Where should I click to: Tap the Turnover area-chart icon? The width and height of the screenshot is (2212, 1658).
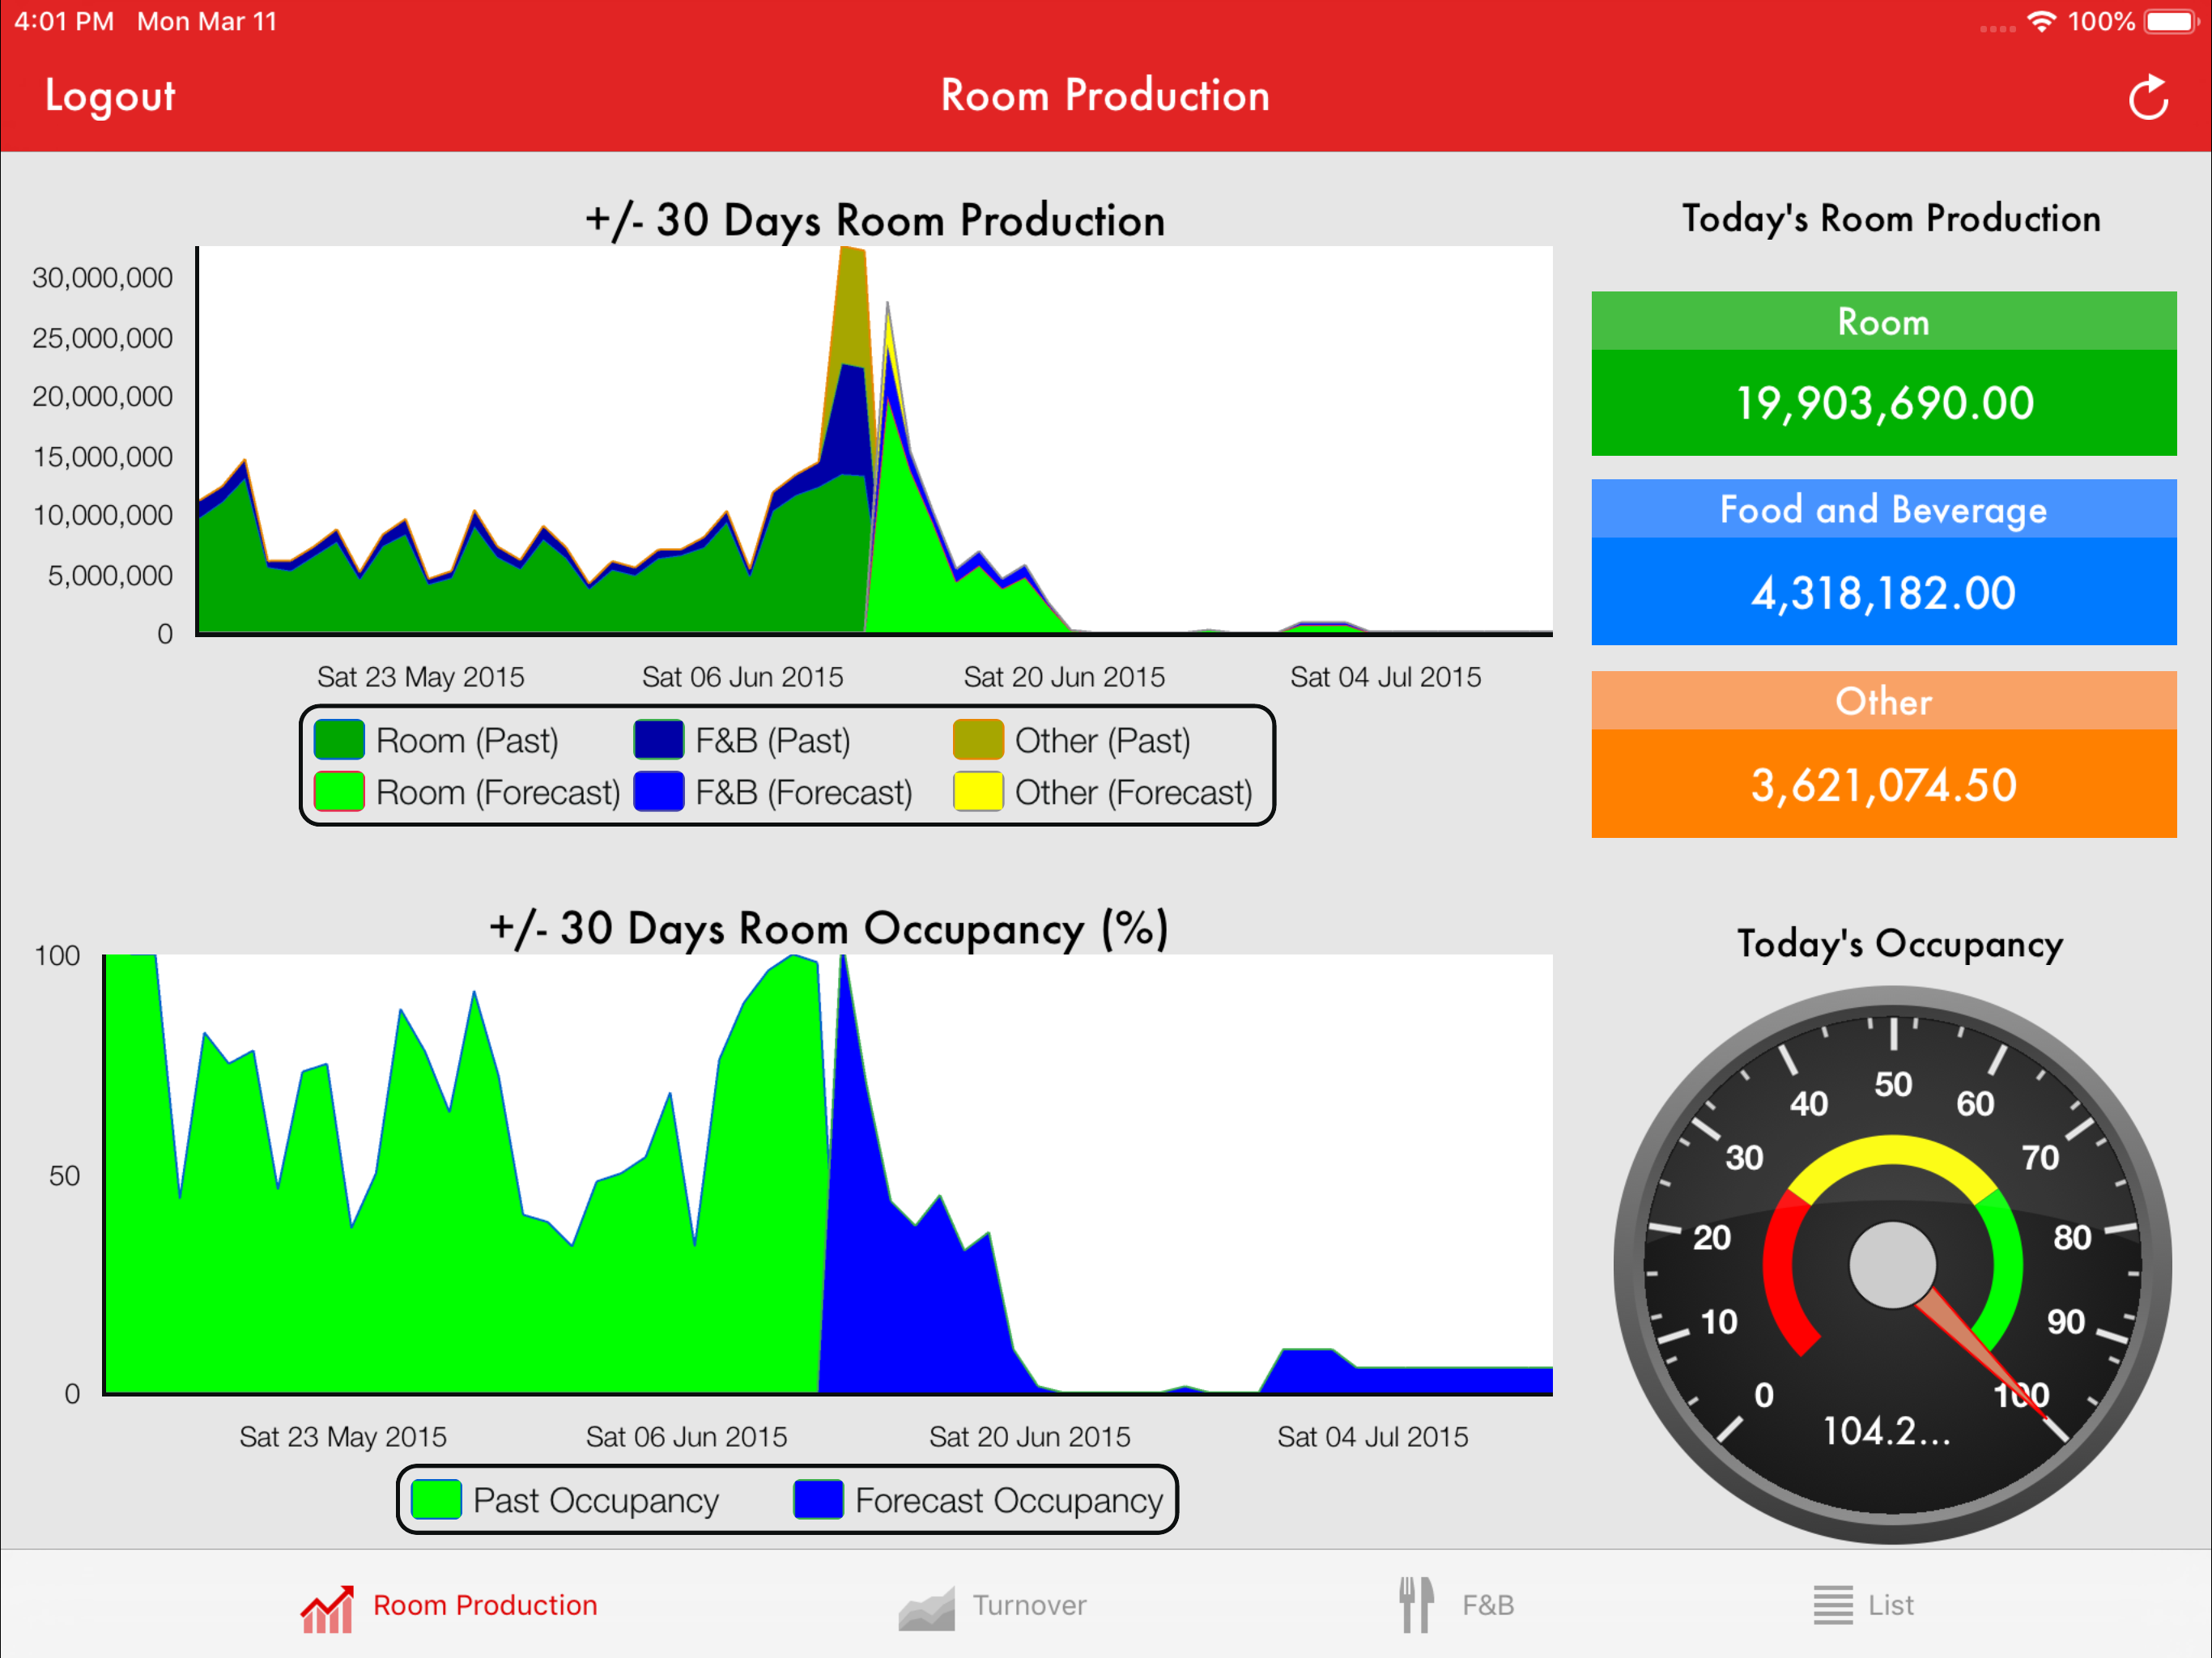pyautogui.click(x=926, y=1608)
